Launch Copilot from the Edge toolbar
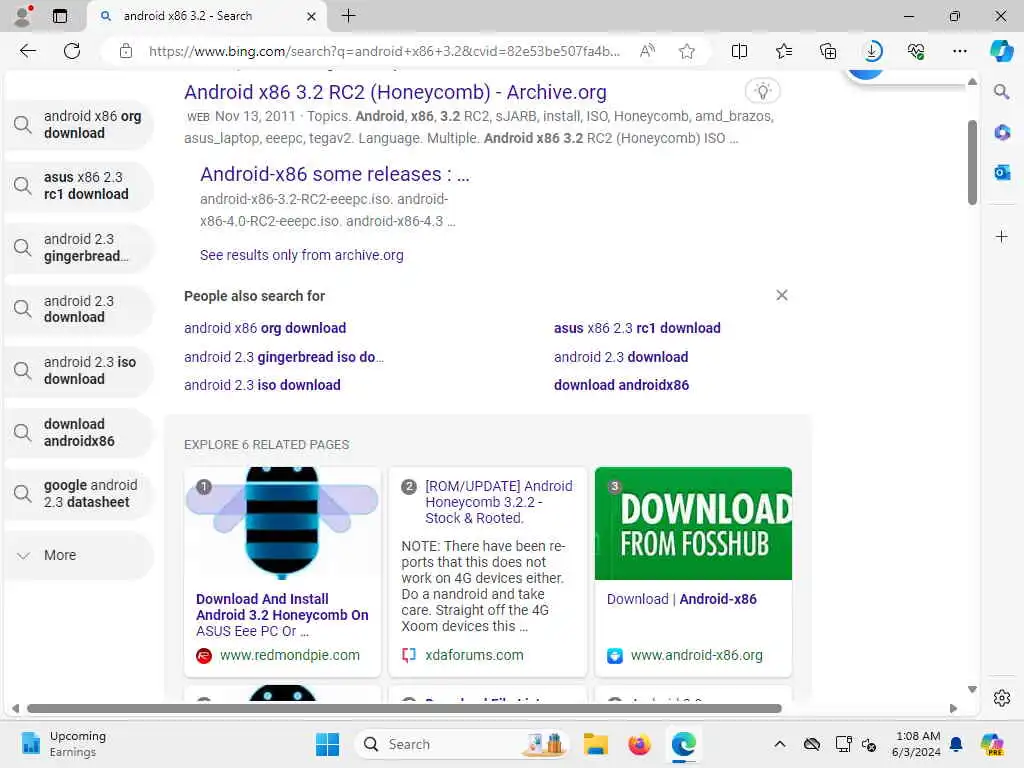 pyautogui.click(x=1001, y=51)
